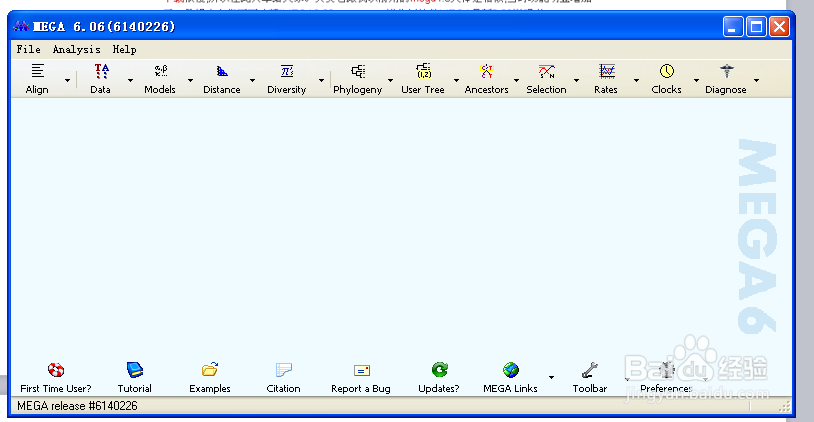Check for Updates? icon
Screen dimensions: 814x422
click(x=440, y=370)
